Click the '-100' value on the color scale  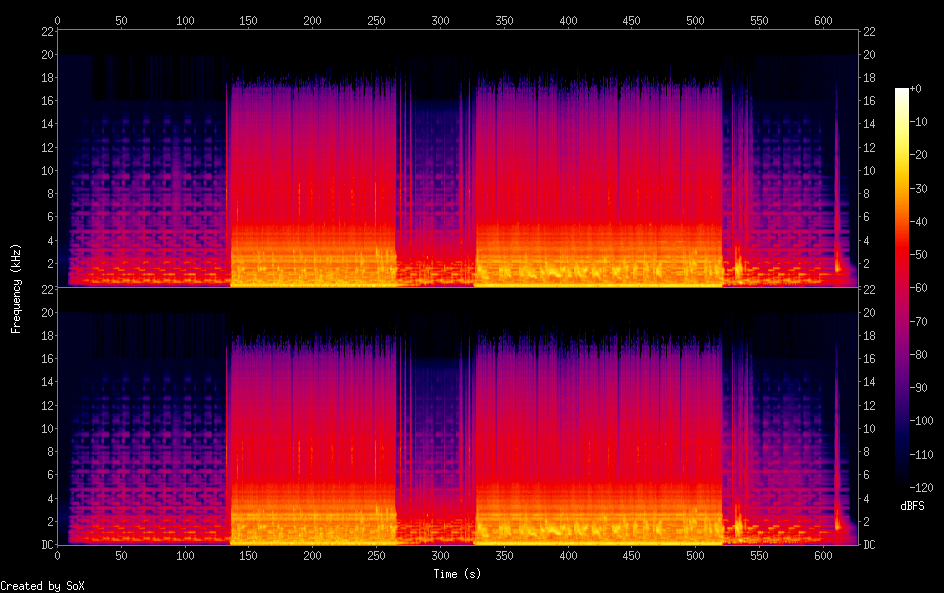tap(921, 420)
